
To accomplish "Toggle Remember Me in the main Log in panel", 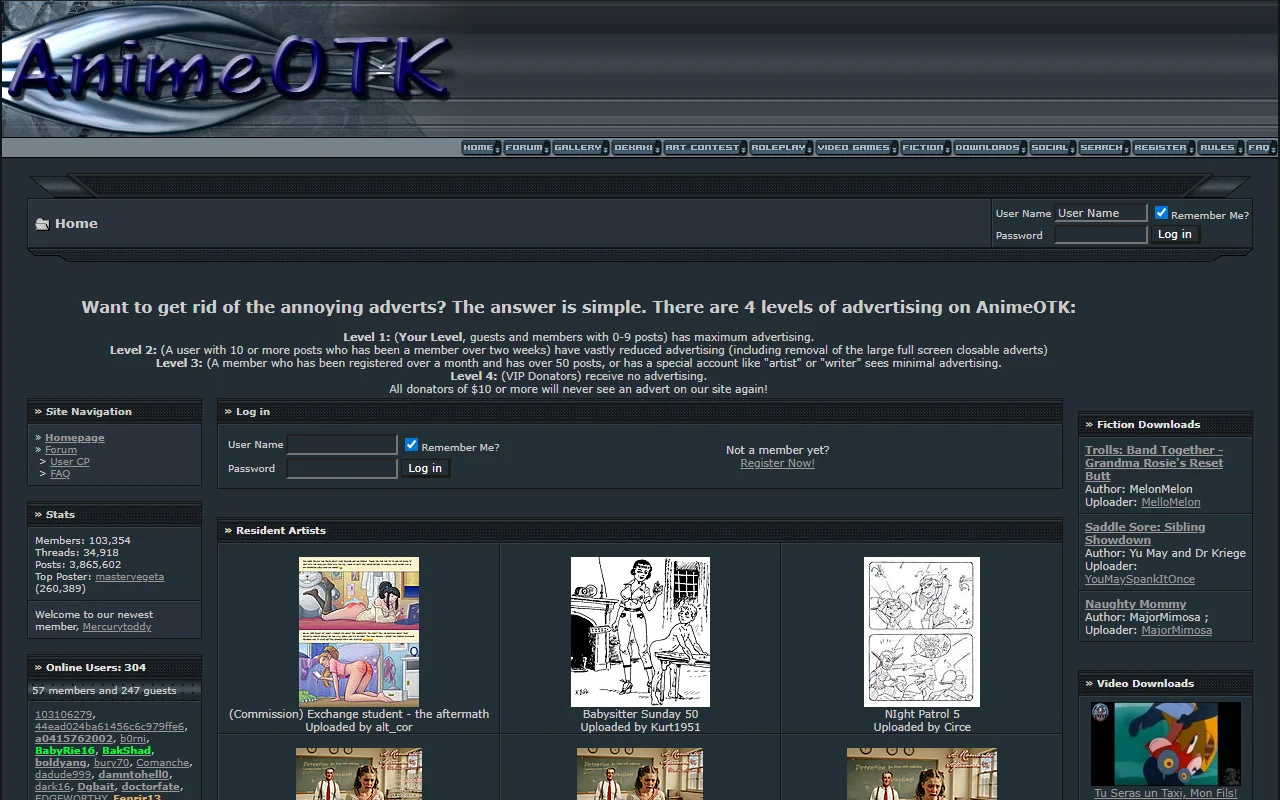I will point(410,444).
